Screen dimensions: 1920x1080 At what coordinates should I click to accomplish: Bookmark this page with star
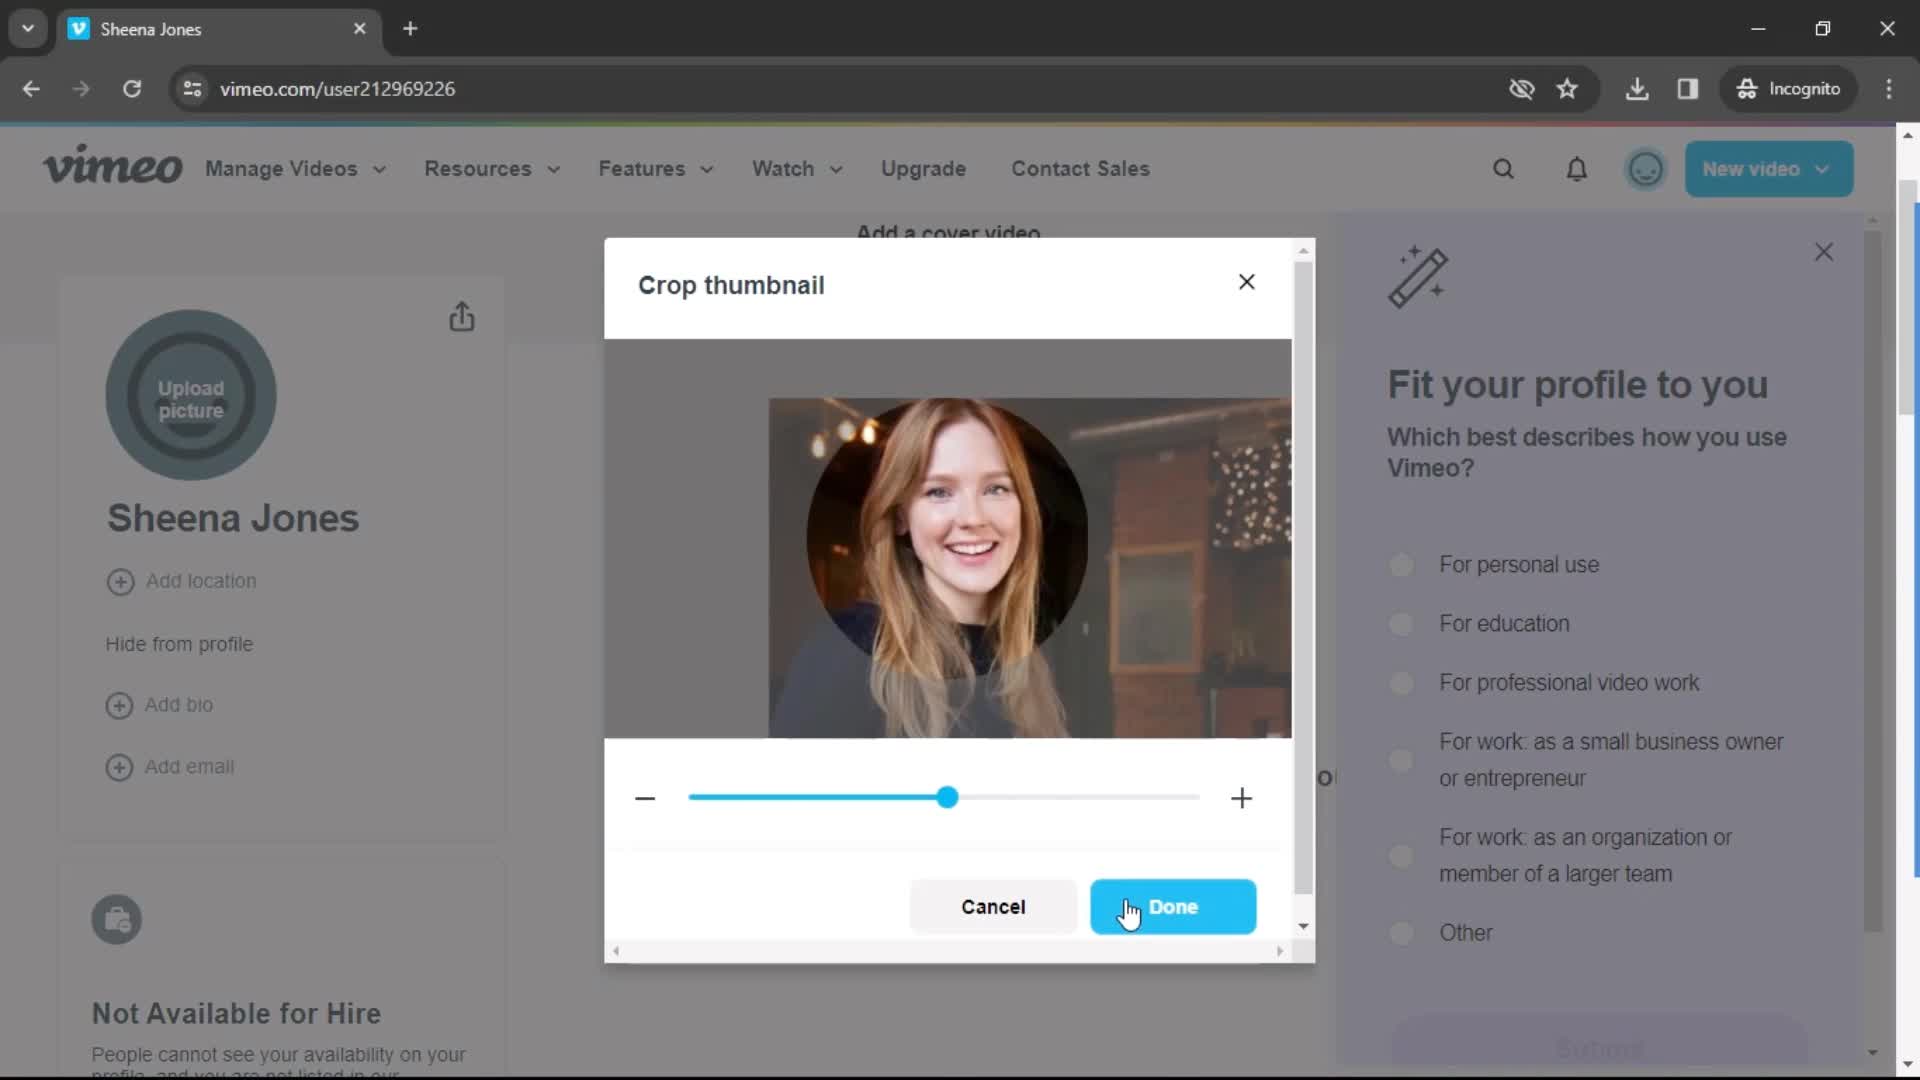(x=1567, y=89)
